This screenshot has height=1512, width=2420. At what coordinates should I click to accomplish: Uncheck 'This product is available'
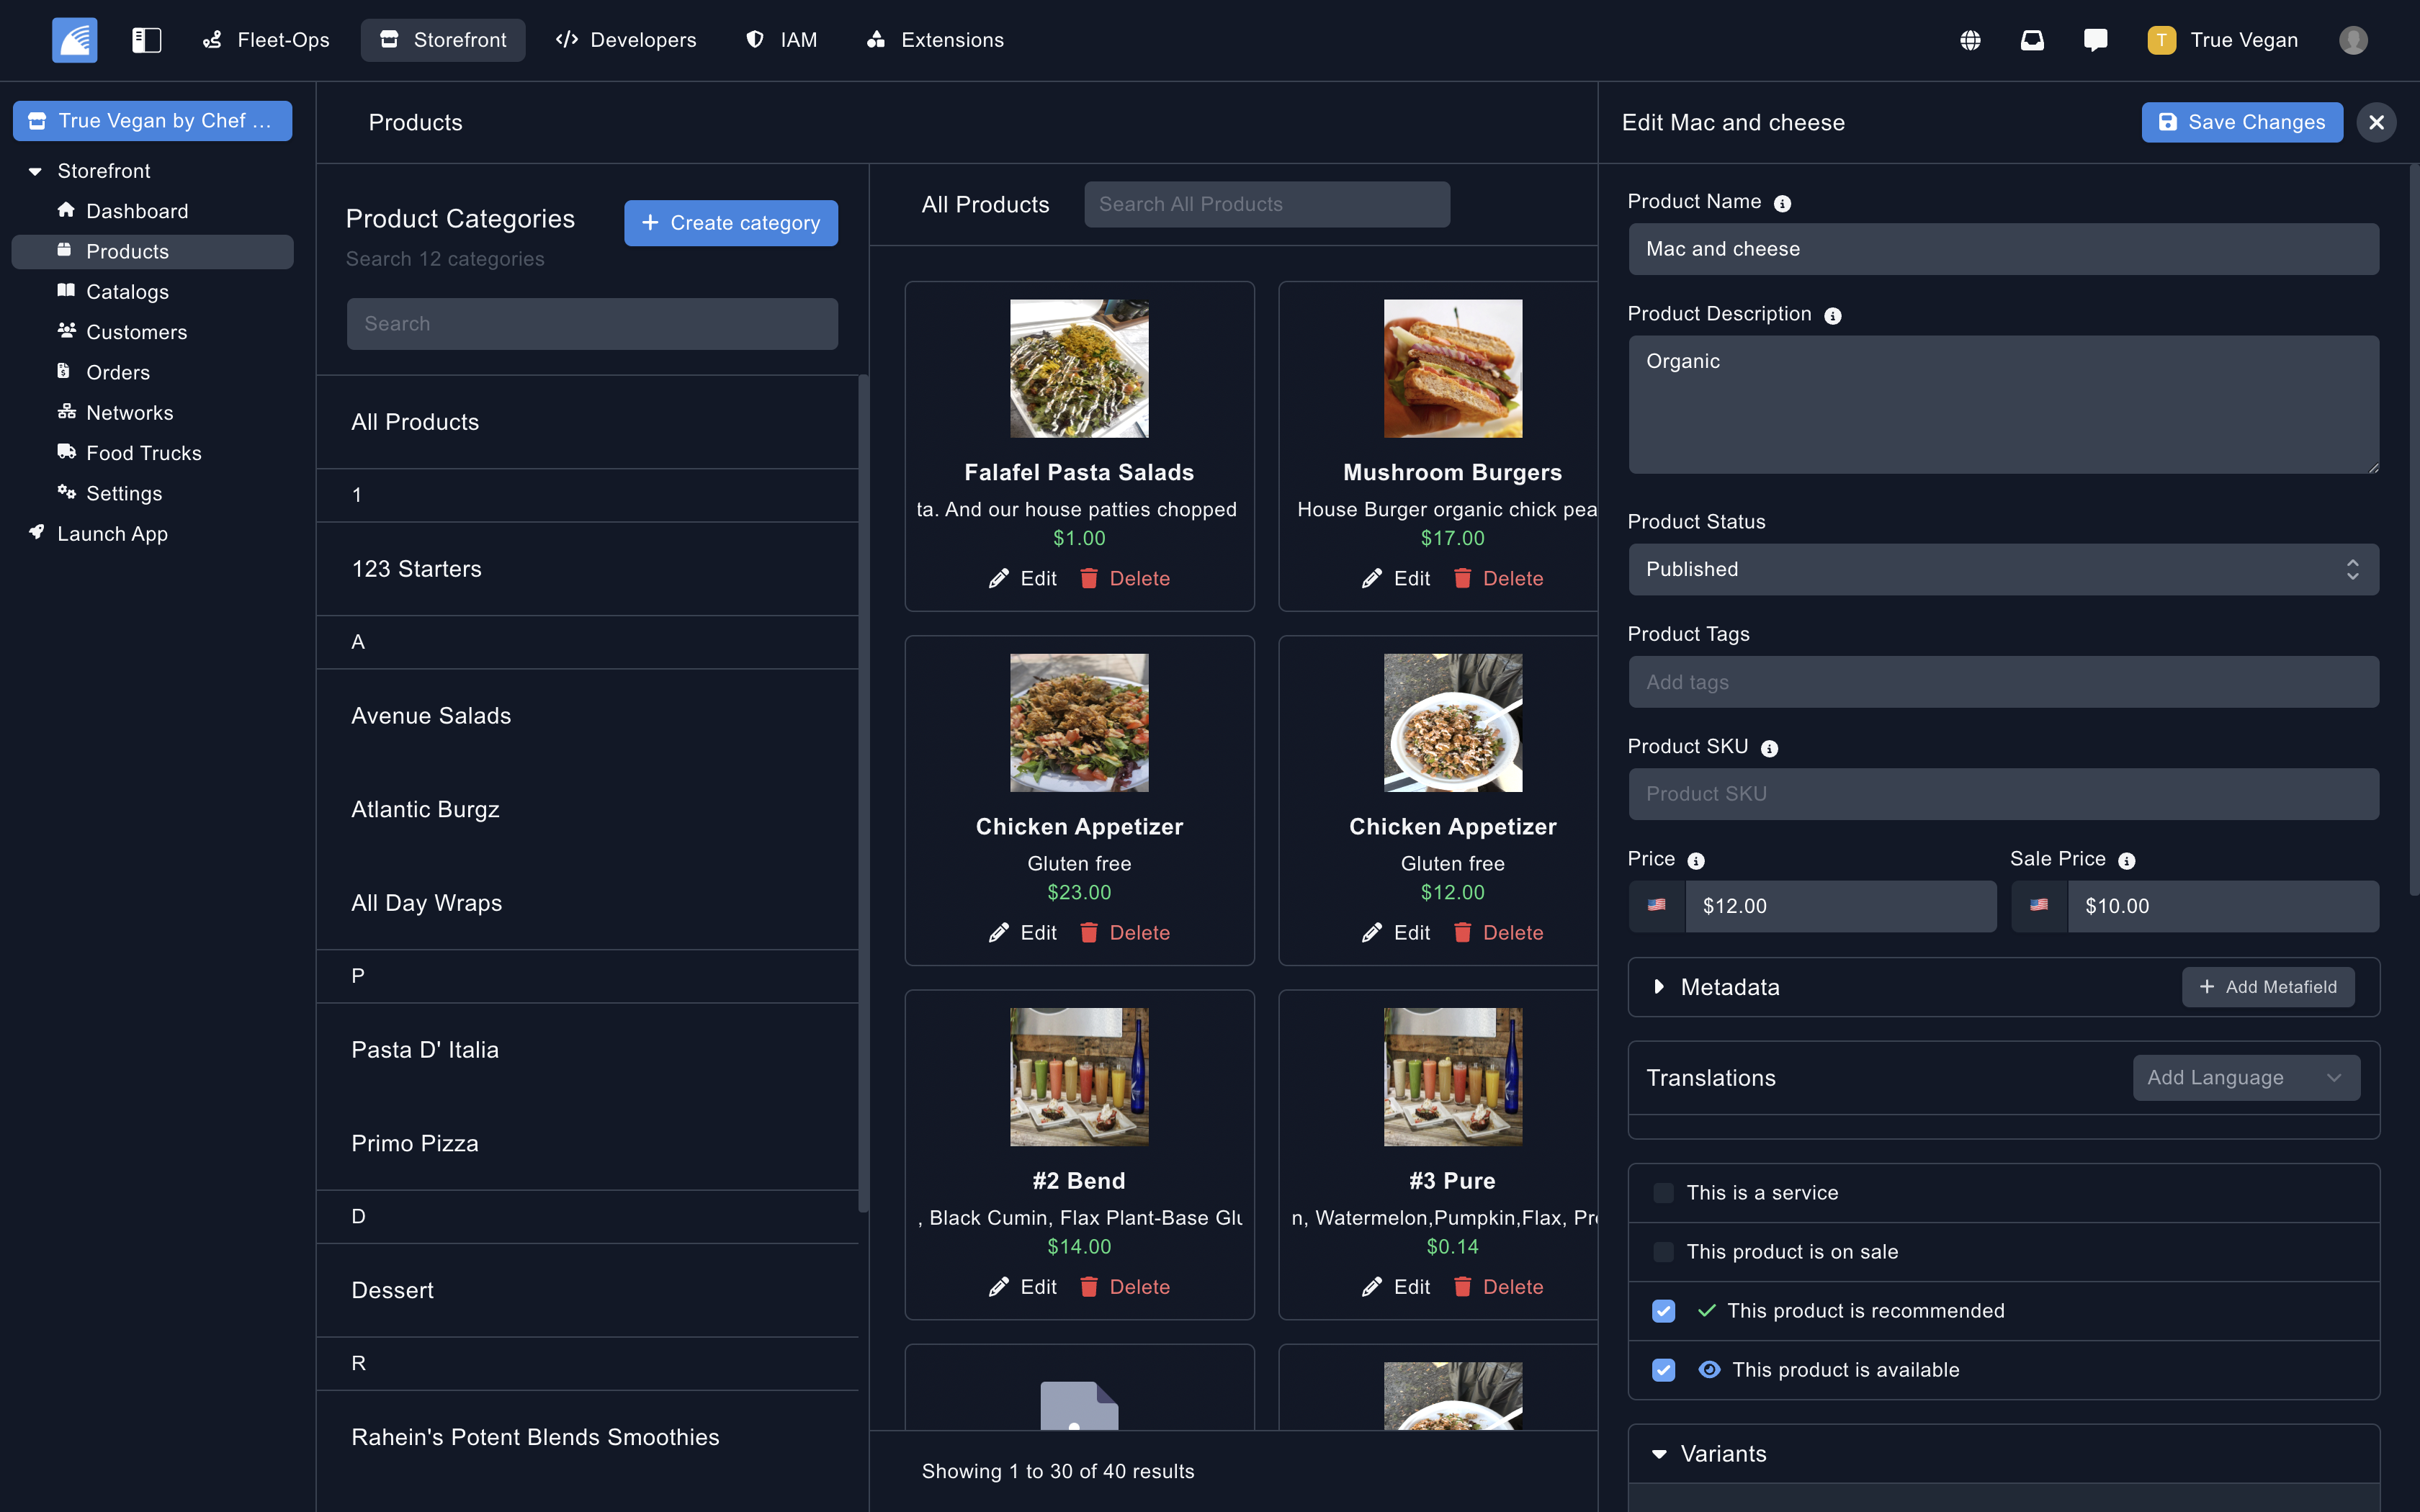pos(1663,1370)
